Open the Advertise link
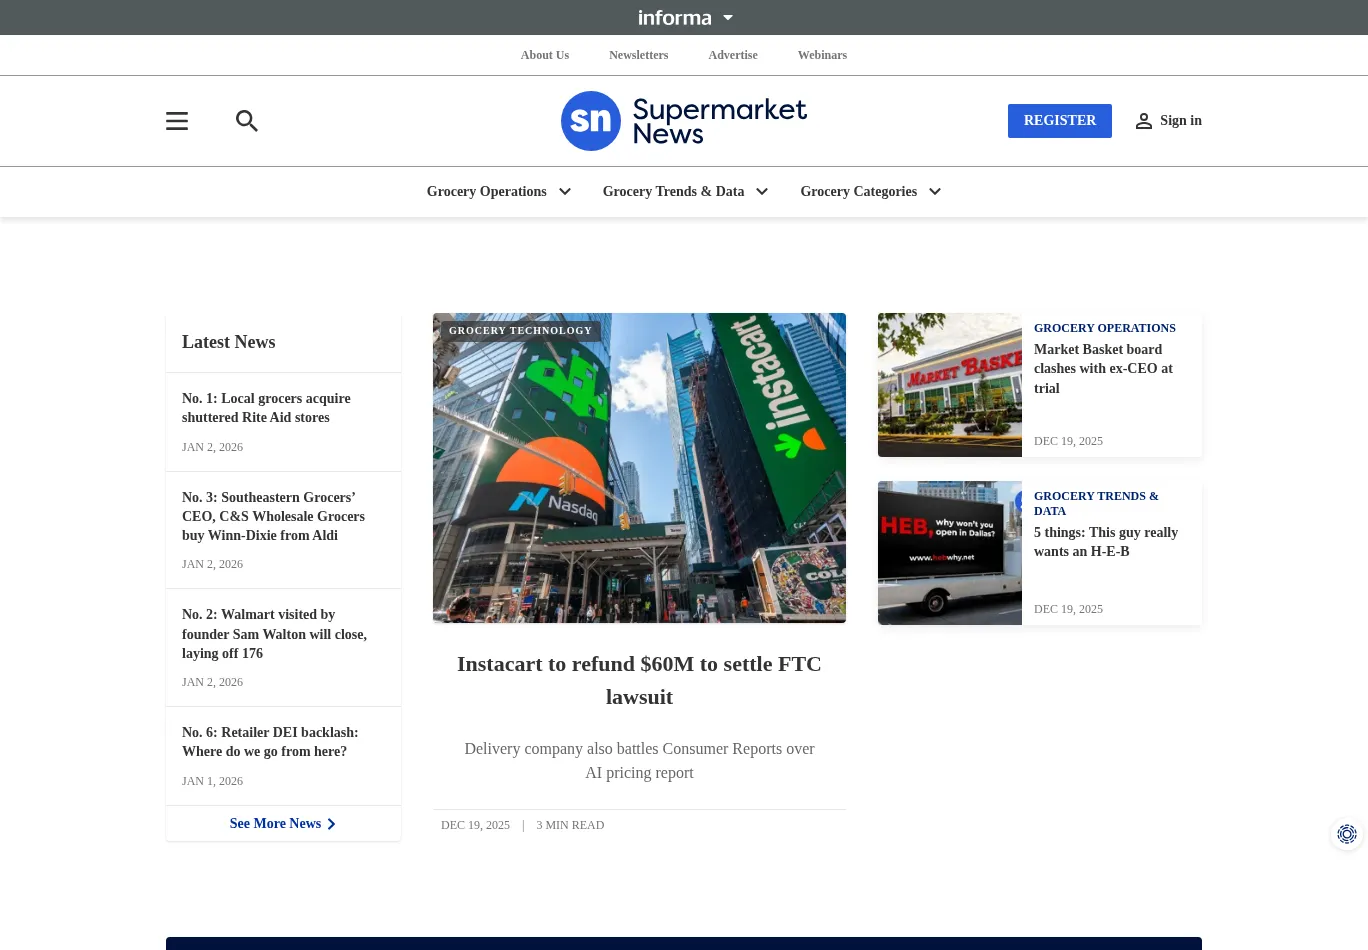Screen dimensions: 1368x950 click(732, 55)
